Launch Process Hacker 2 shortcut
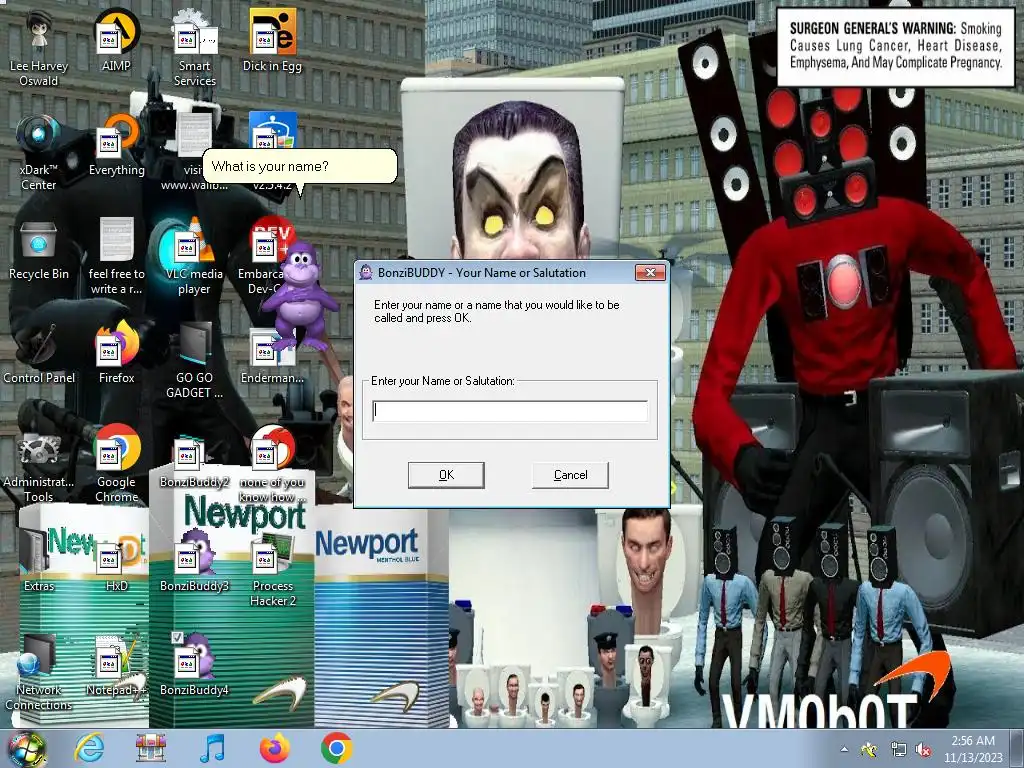The image size is (1024, 768). tap(272, 568)
